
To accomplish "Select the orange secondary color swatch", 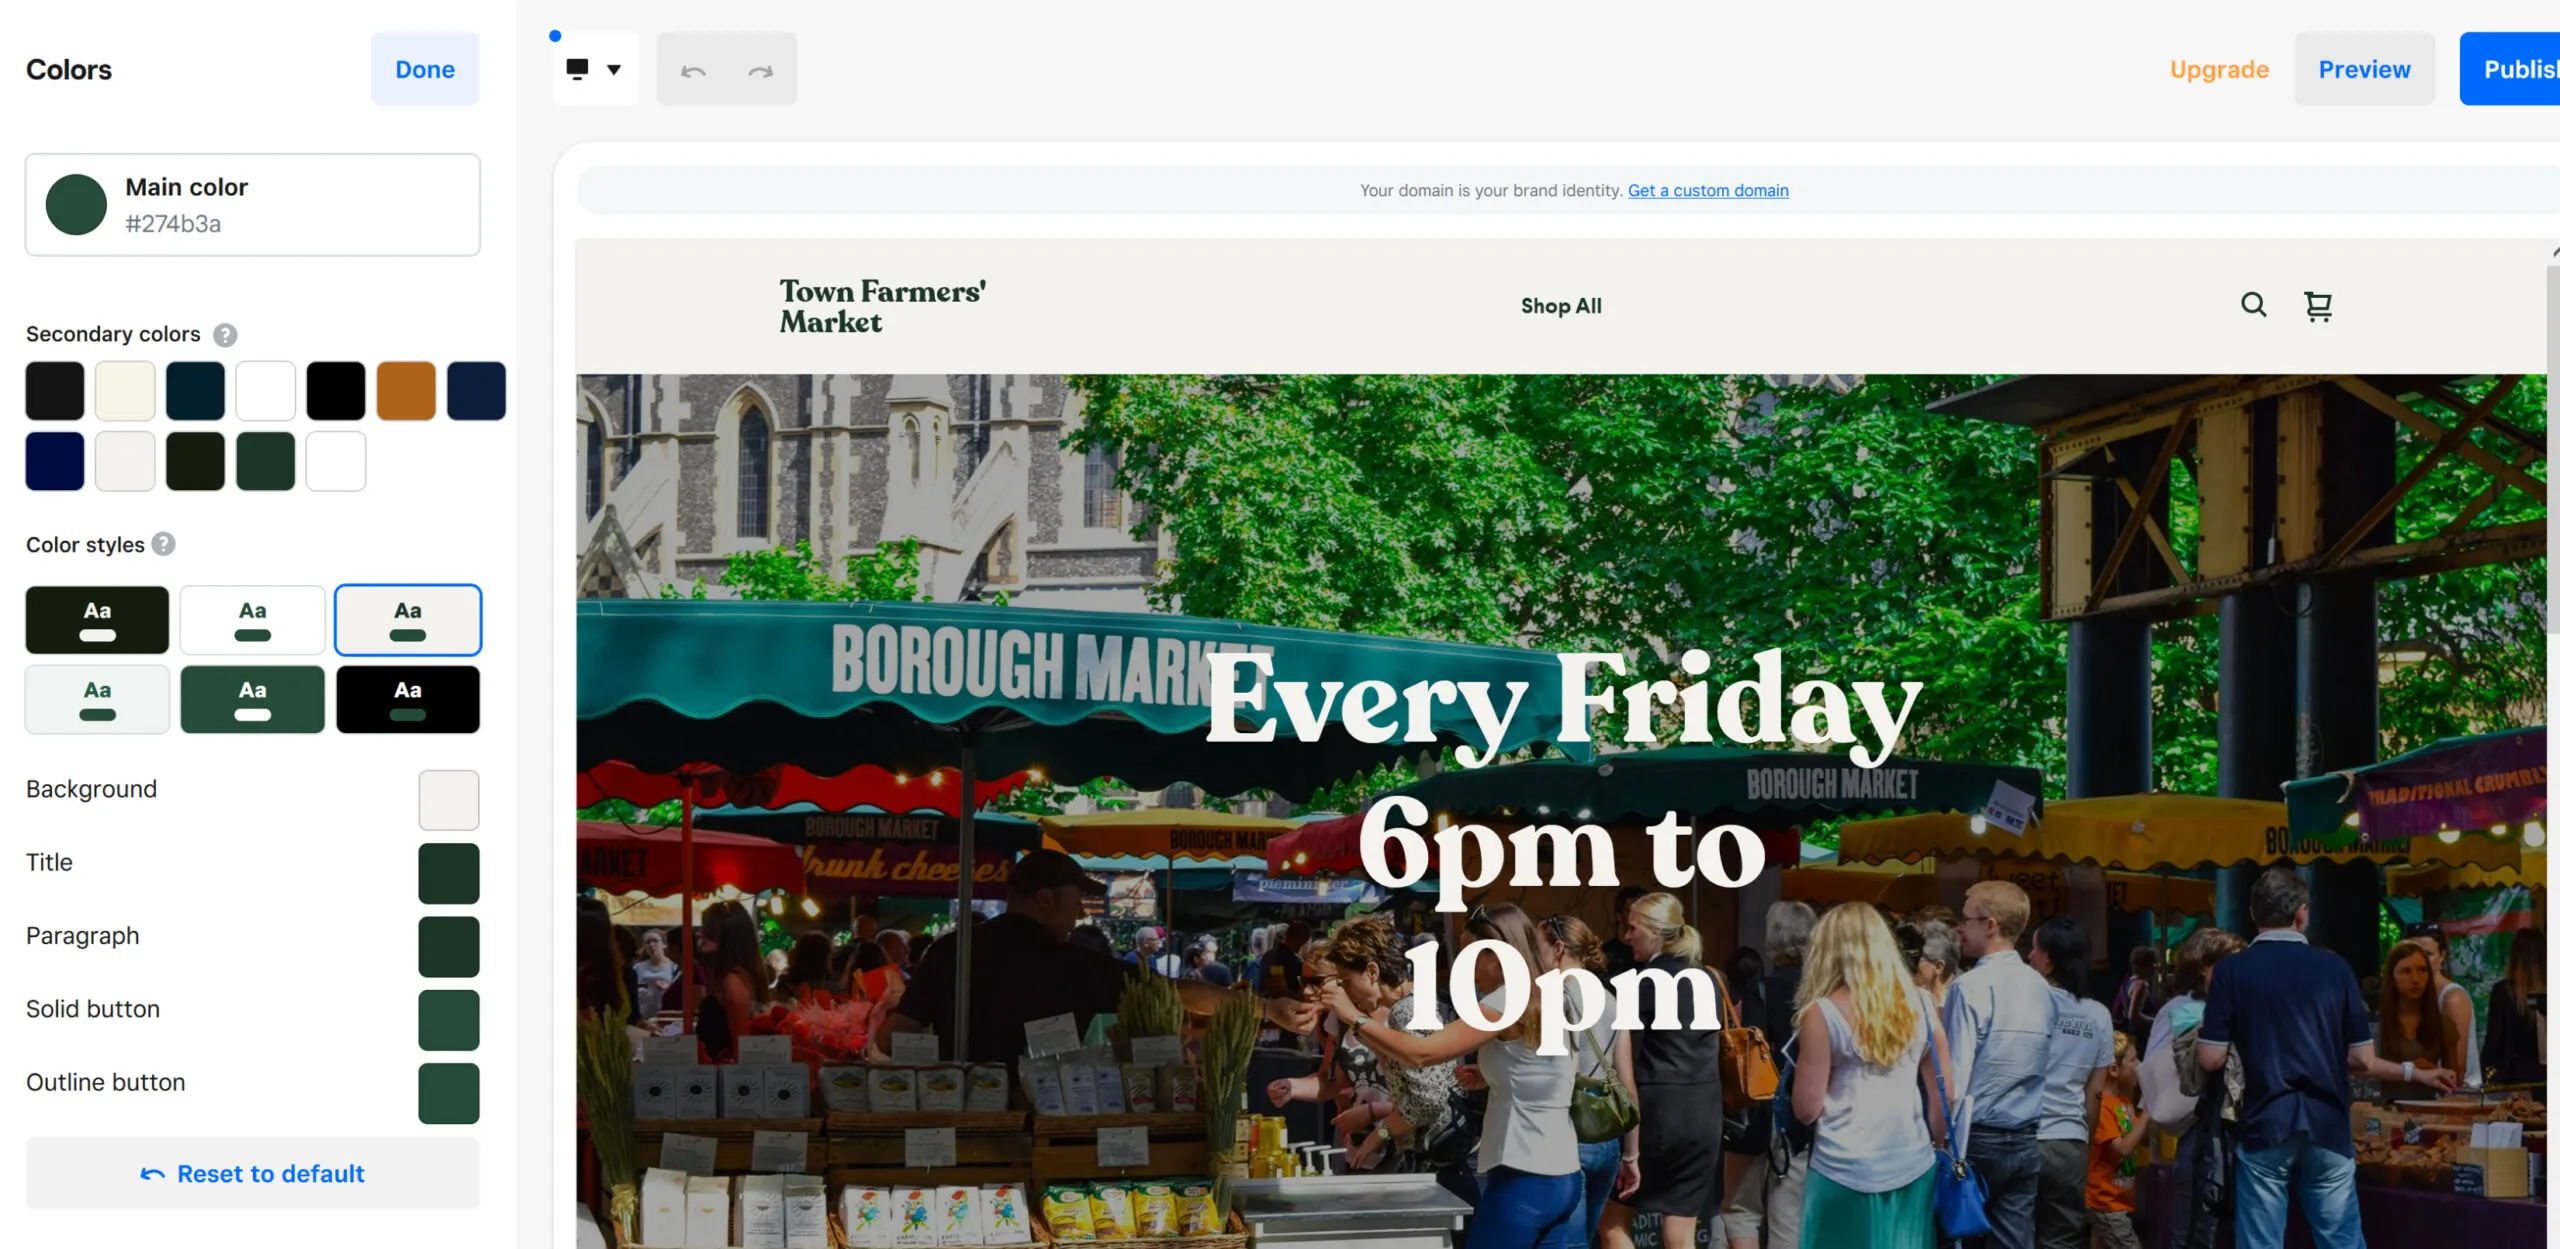I will click(x=405, y=390).
